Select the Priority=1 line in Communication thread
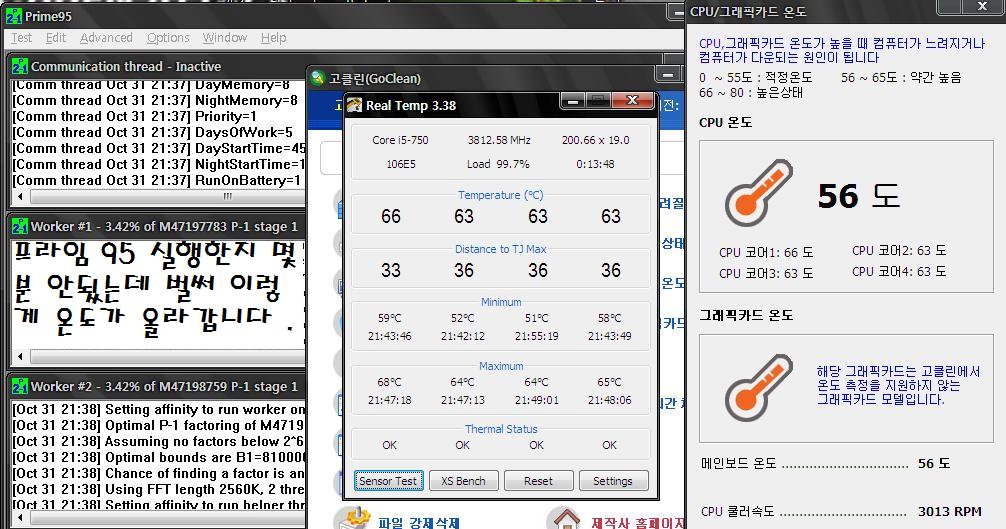1006x529 pixels. 135,116
